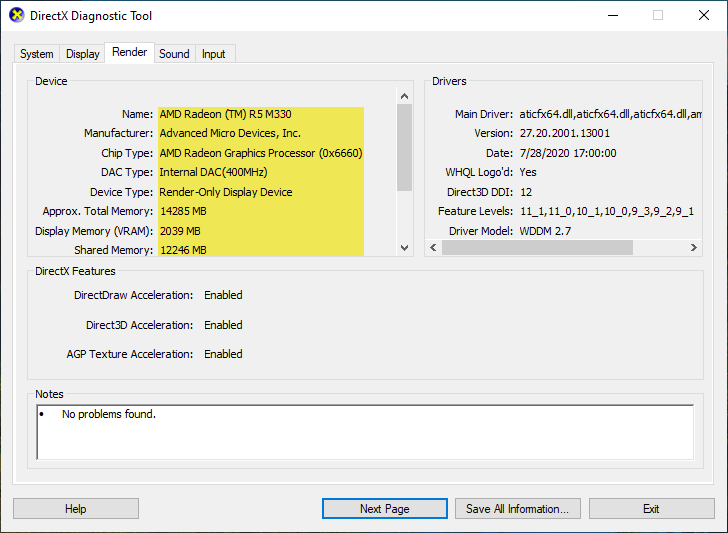The image size is (728, 533).
Task: Close the DirectX Diagnostic Tool window
Action: pos(704,15)
